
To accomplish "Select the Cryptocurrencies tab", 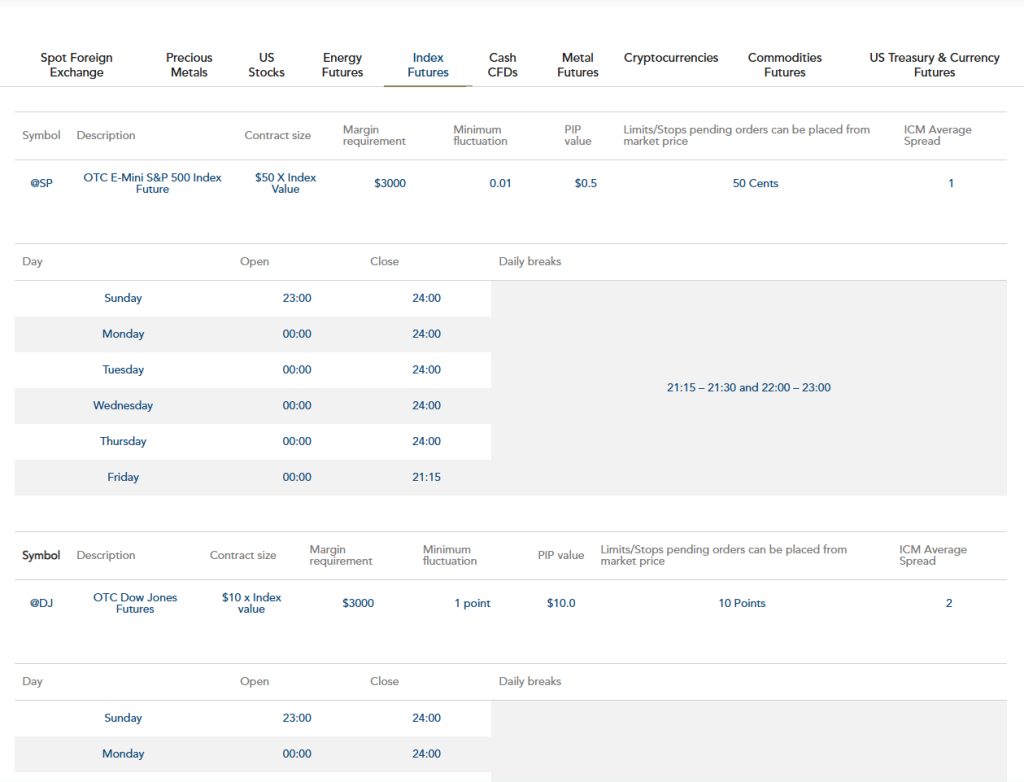I will [x=671, y=58].
